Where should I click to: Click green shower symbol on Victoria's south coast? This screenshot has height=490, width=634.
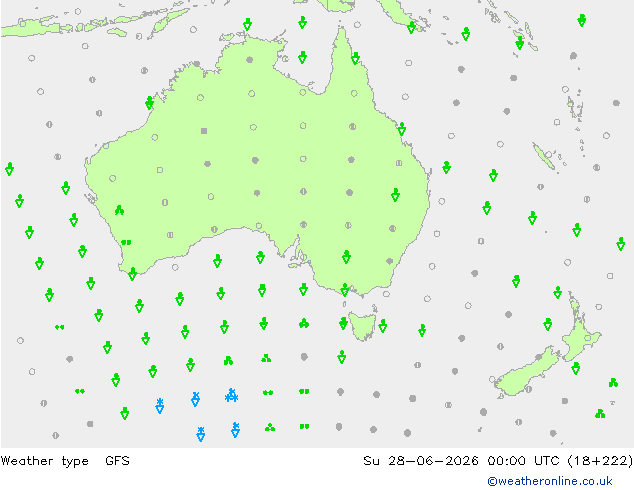[x=344, y=289]
